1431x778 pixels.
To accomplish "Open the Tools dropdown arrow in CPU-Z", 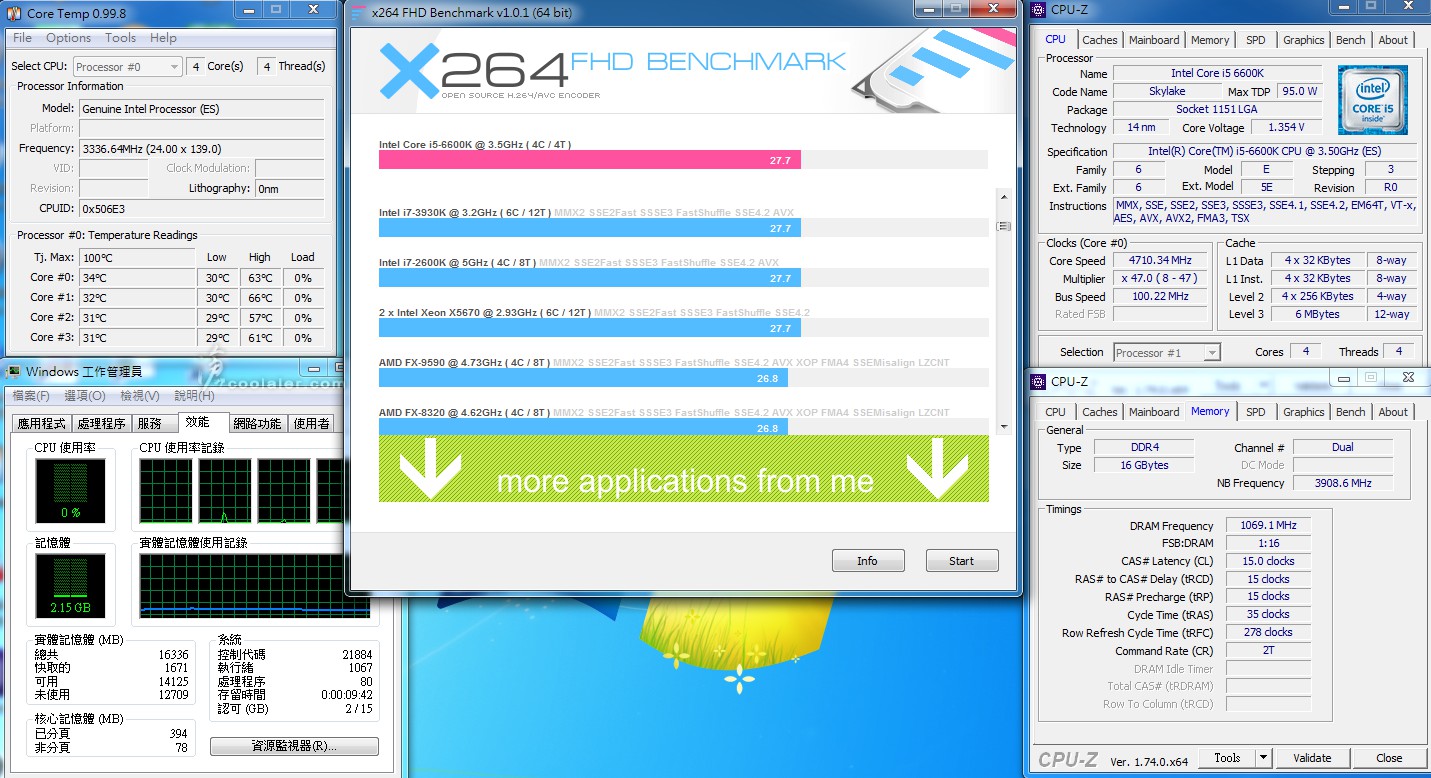I will [x=1264, y=758].
